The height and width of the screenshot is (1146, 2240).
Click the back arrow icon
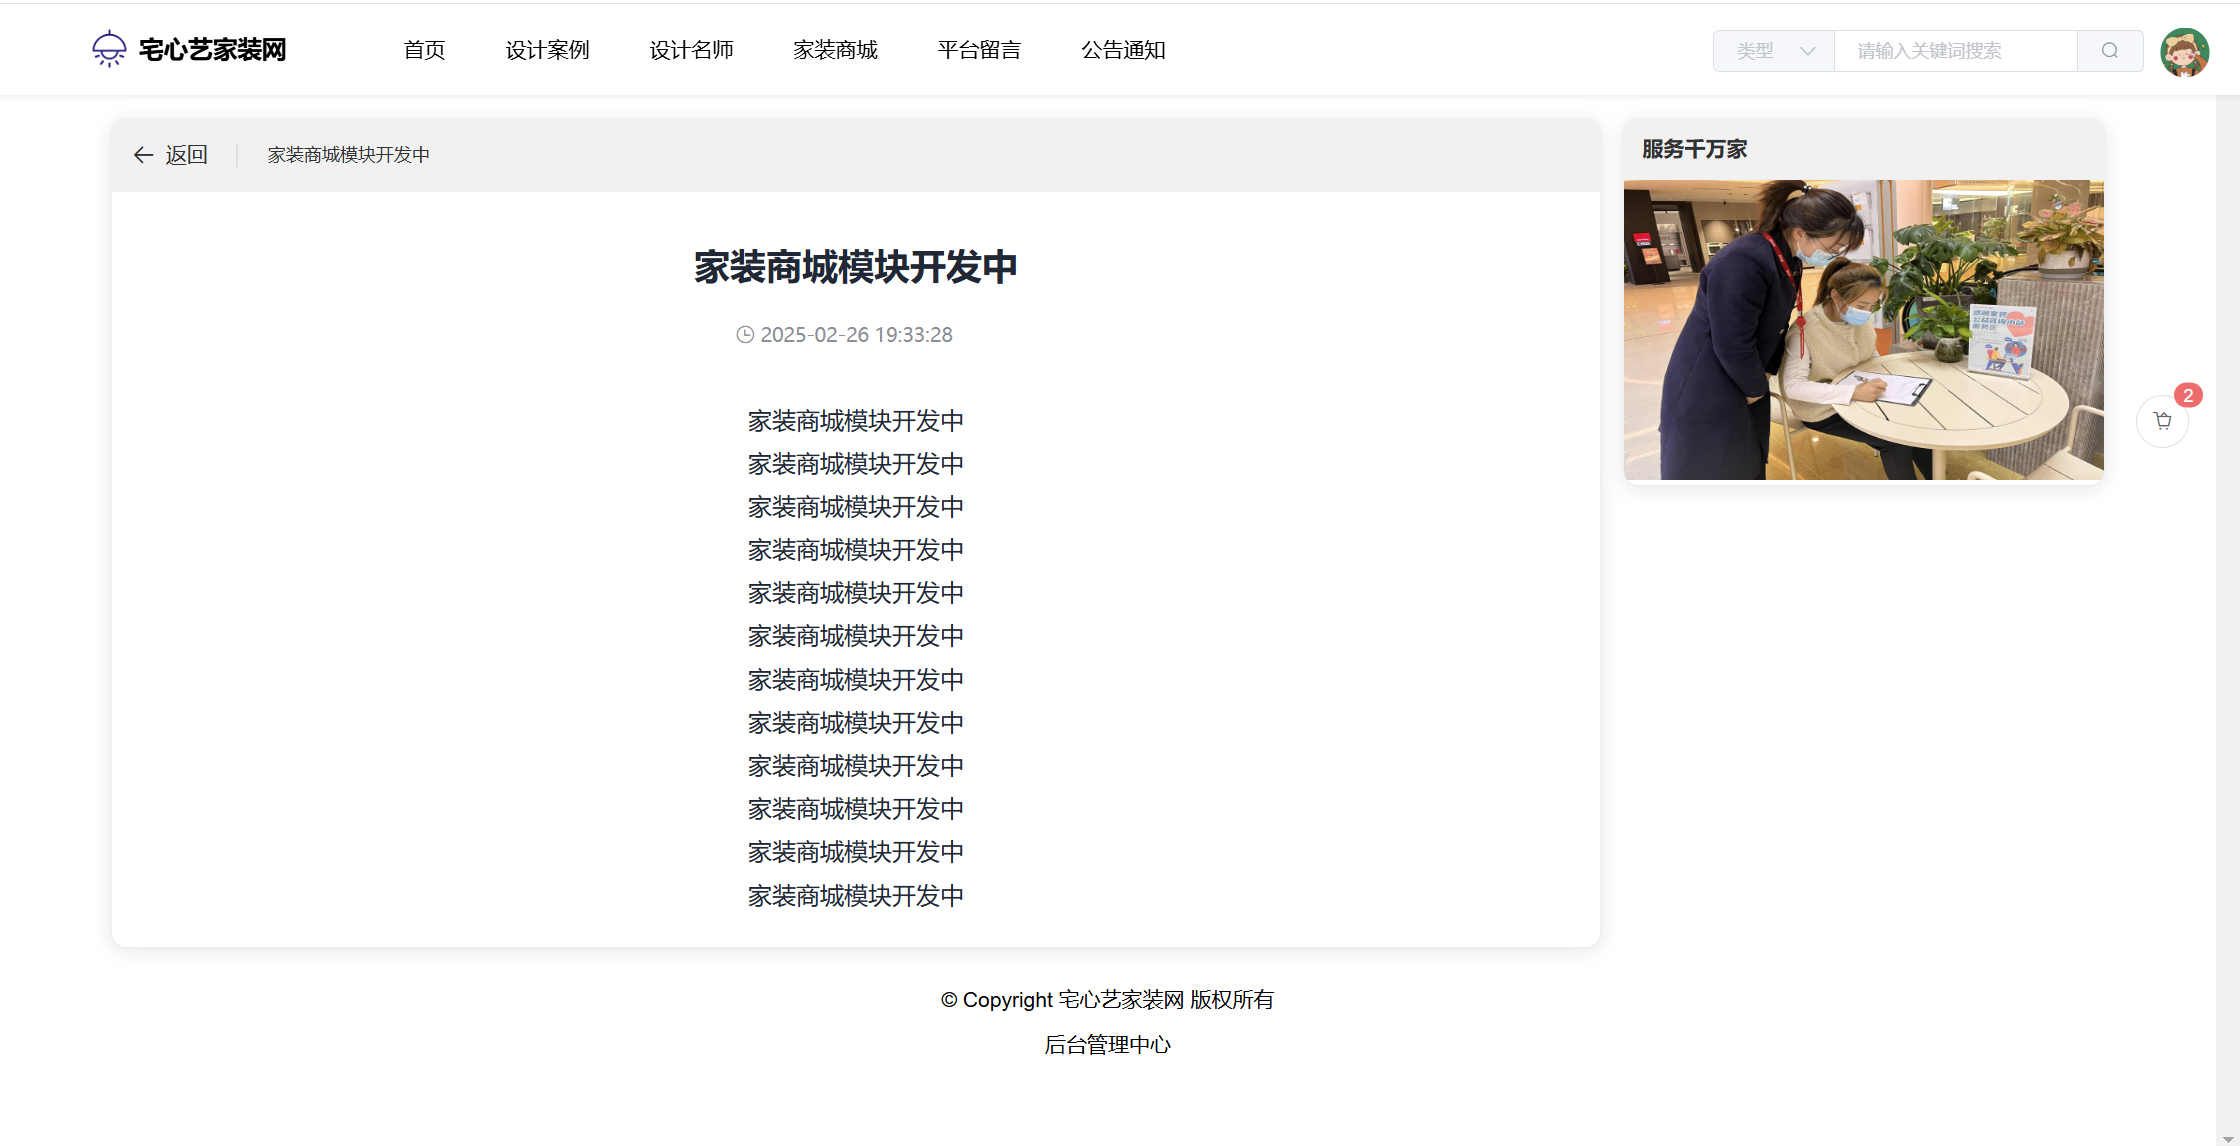[143, 155]
